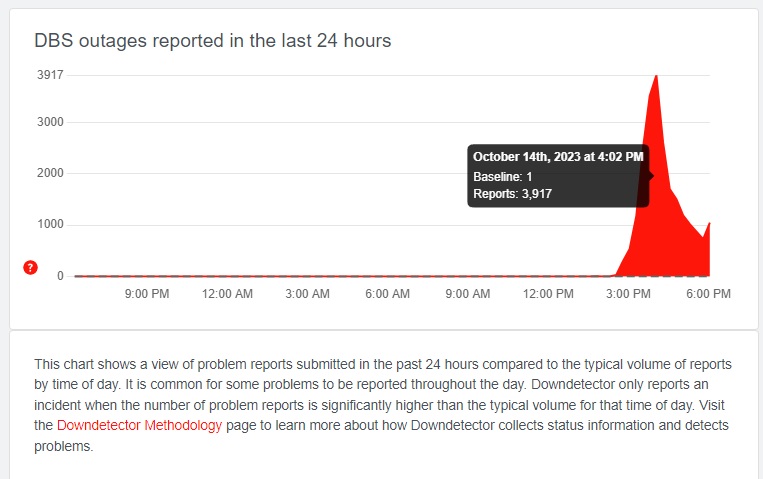The image size is (763, 479).
Task: Click the 6:00 AM x-axis label
Action: click(387, 294)
